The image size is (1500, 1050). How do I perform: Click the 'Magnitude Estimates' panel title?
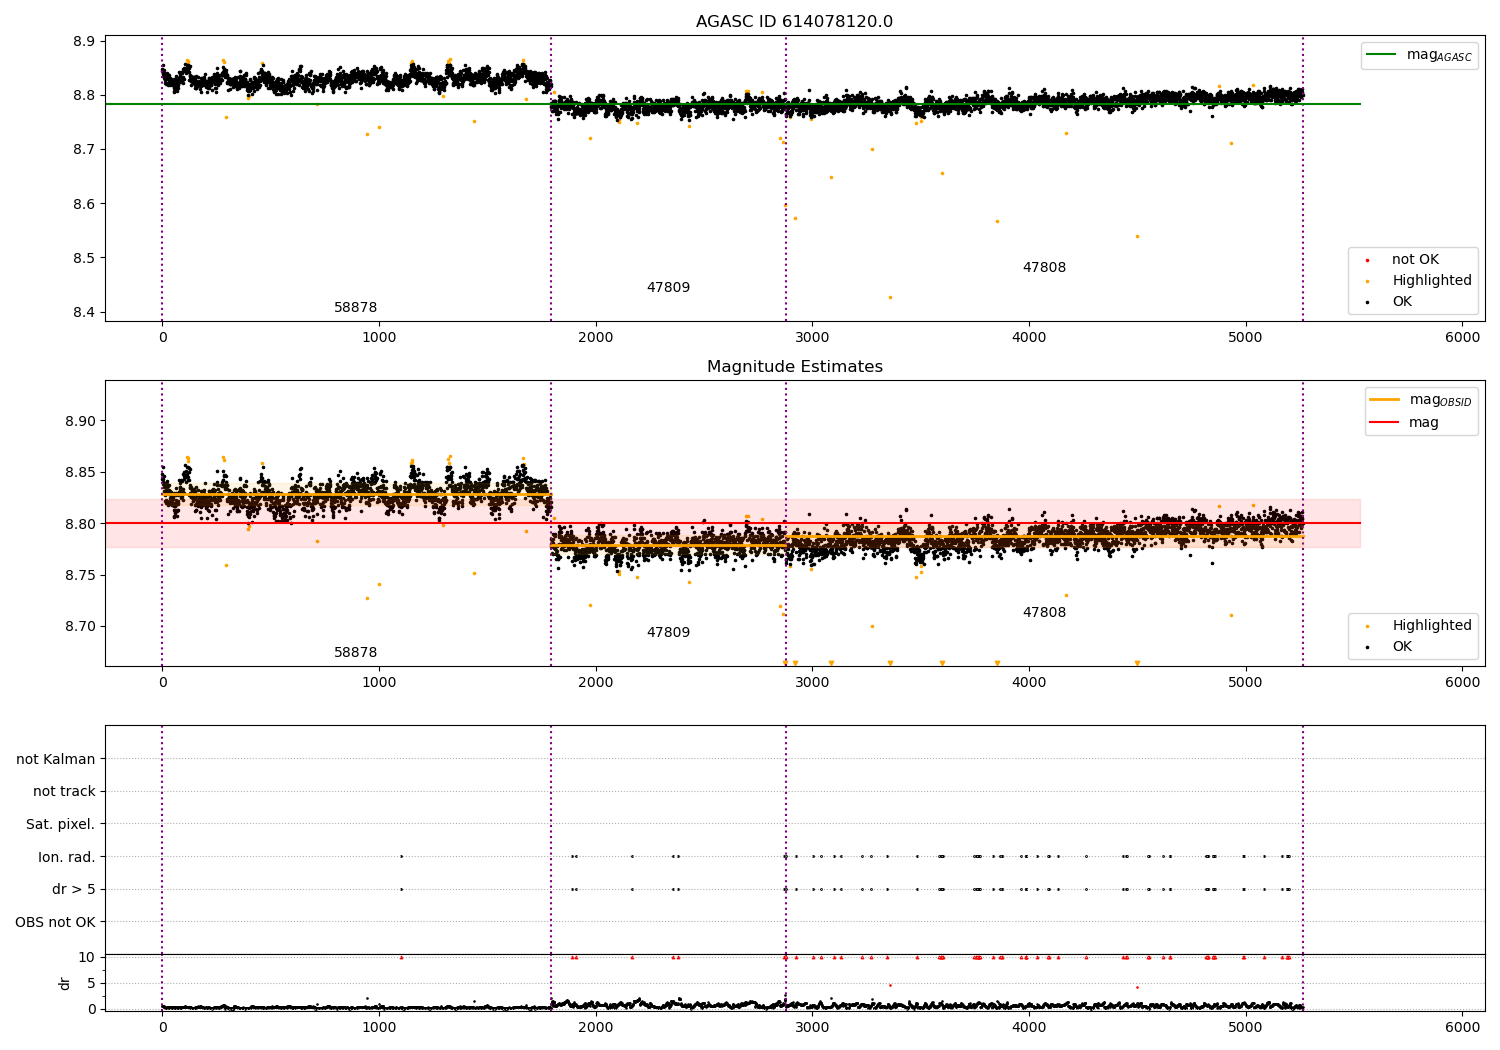point(795,367)
